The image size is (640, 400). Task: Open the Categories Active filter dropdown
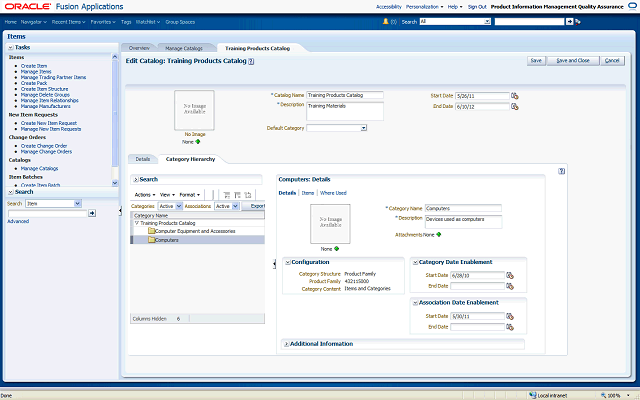179,206
